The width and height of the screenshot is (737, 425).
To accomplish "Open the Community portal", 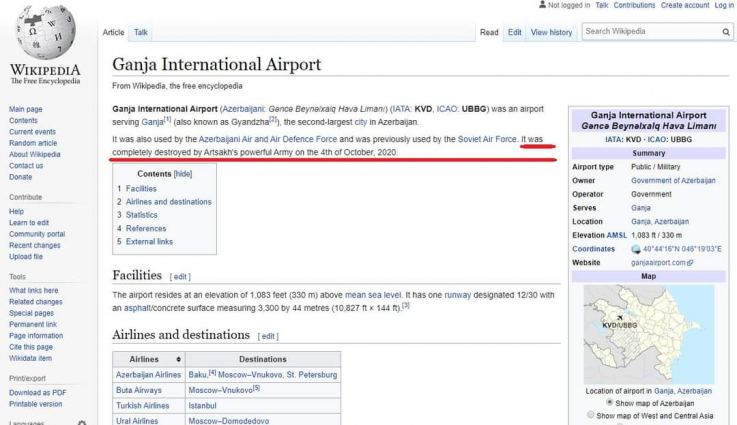I will (37, 234).
